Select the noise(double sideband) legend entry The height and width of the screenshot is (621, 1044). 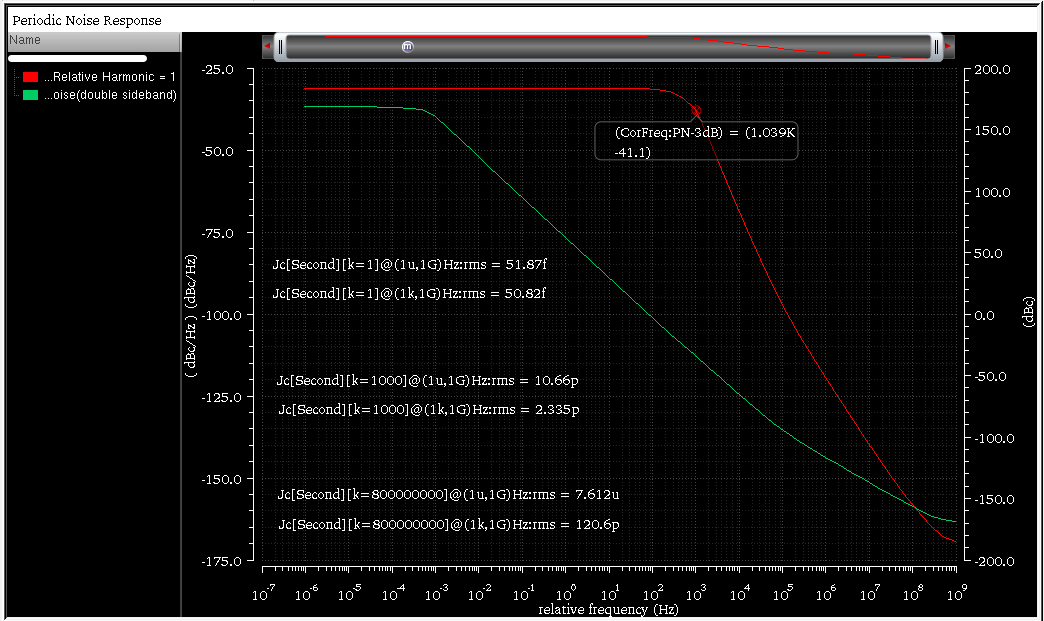110,95
